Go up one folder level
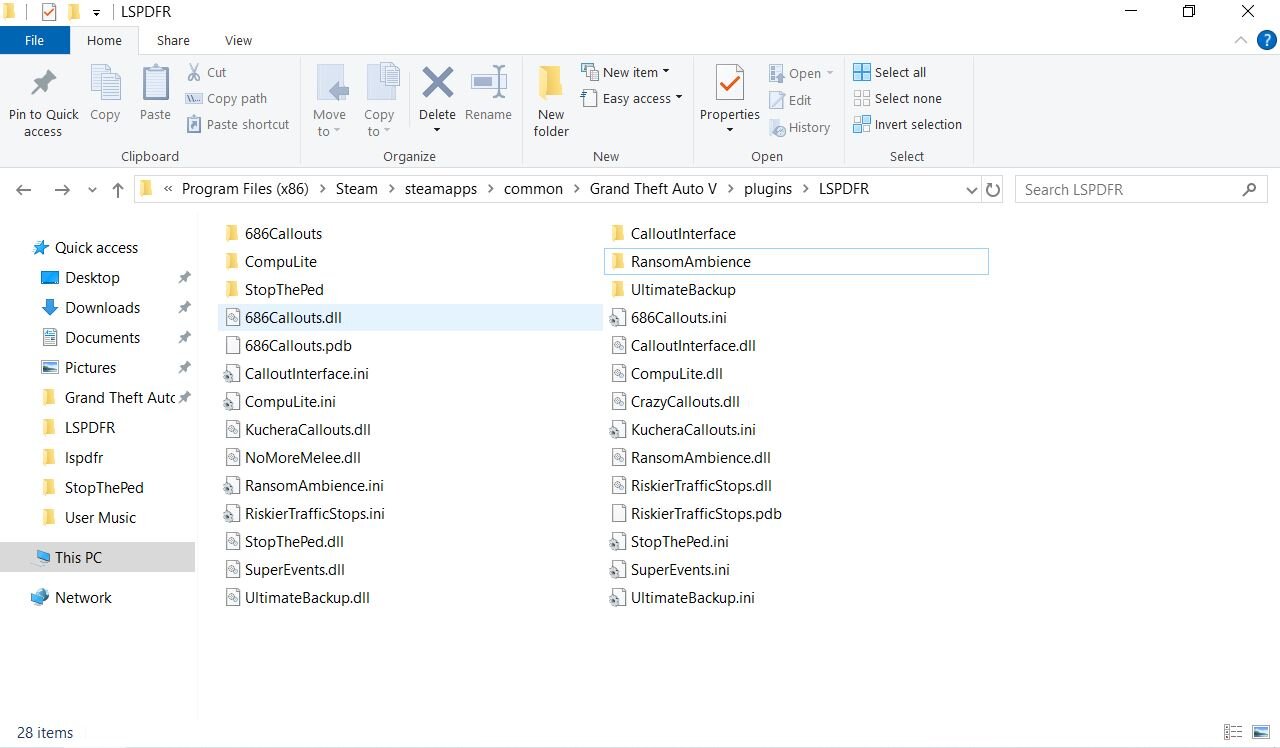The image size is (1280, 748). [x=118, y=190]
